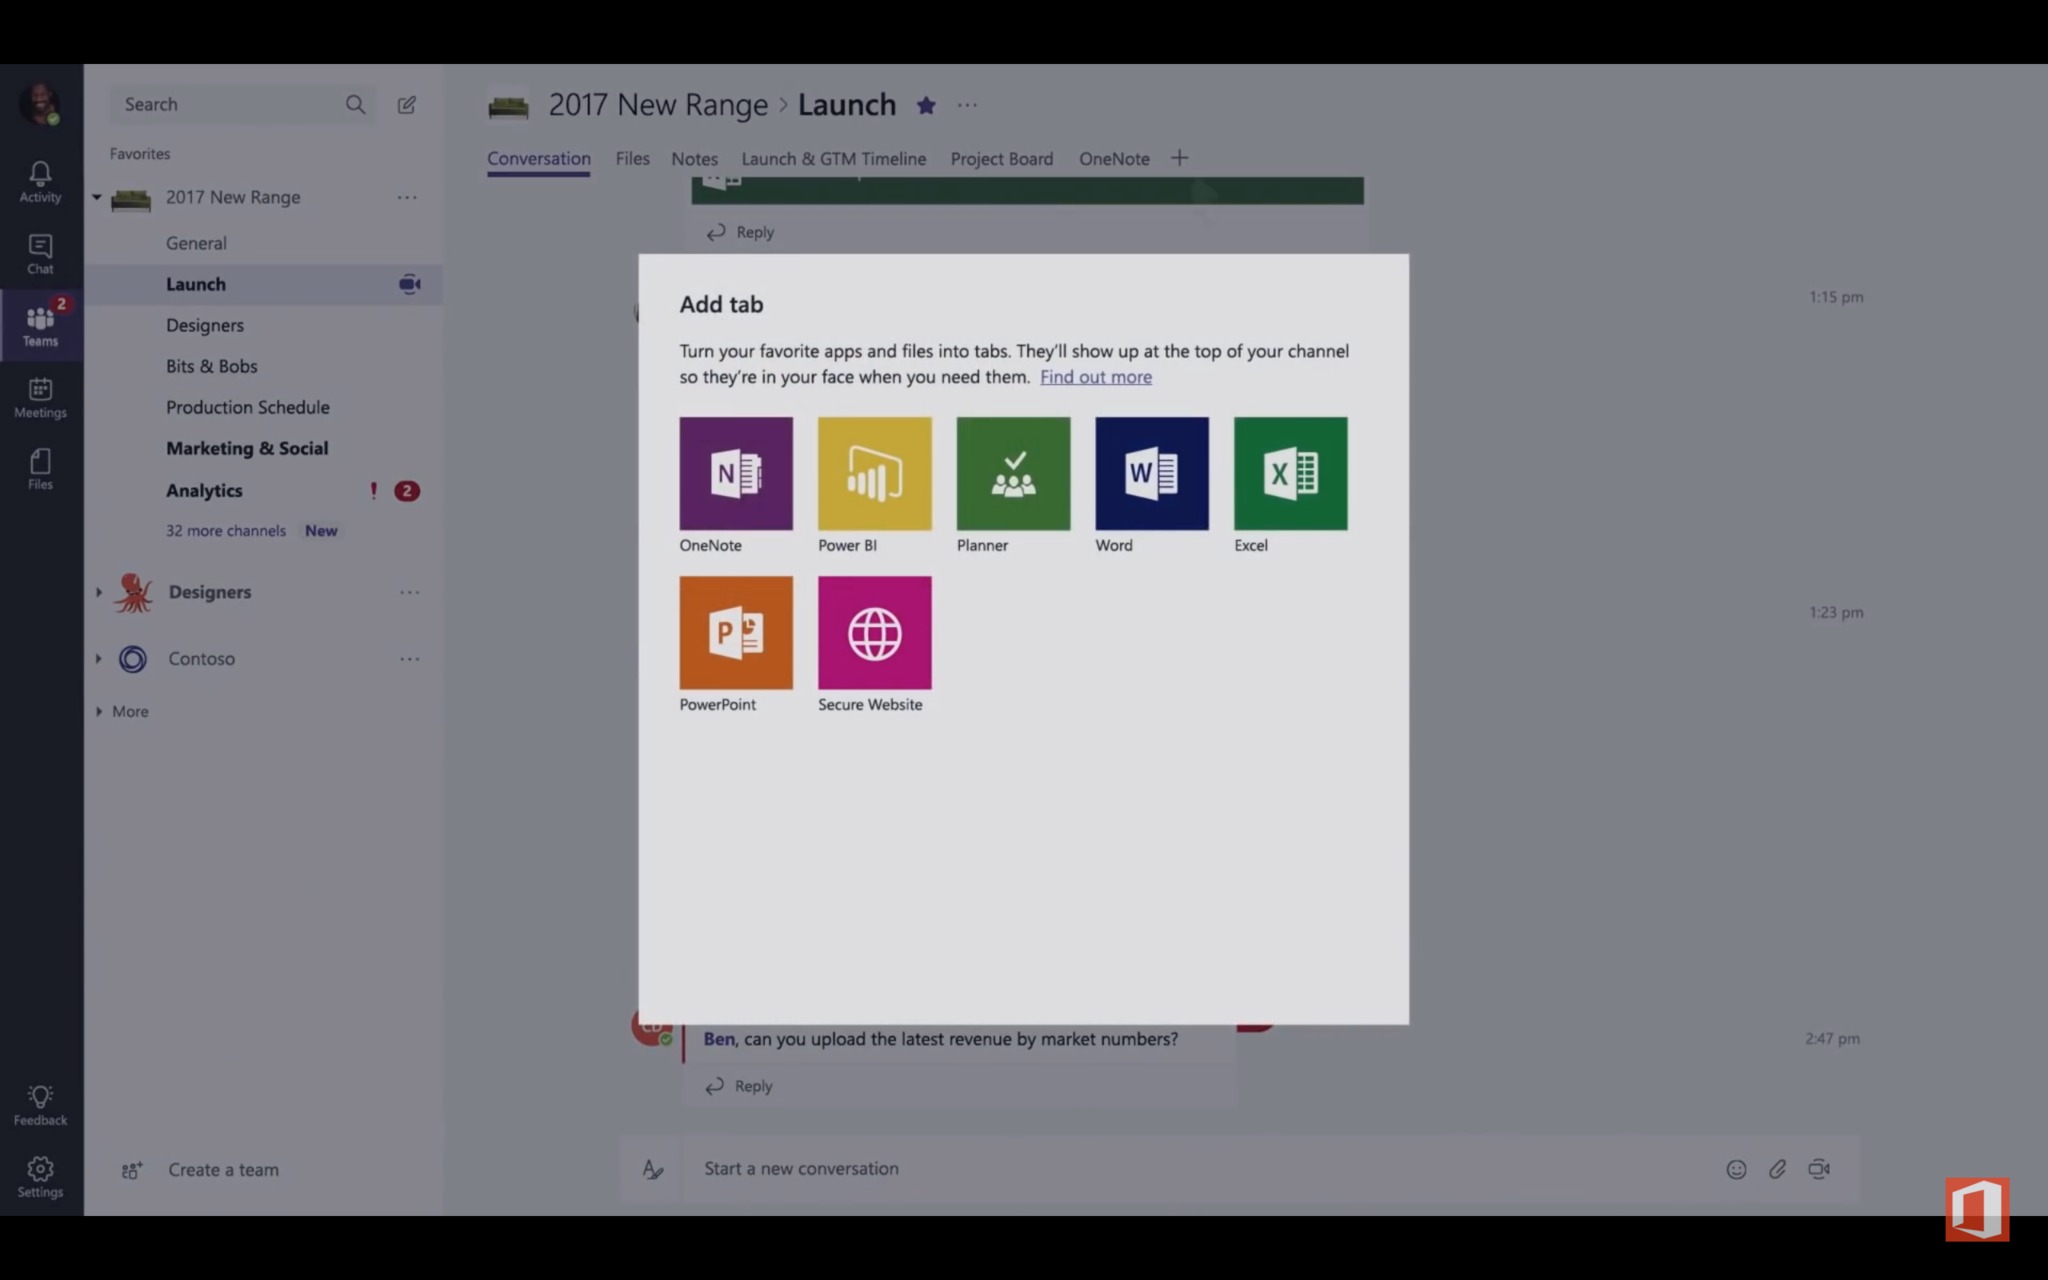Pick the Word app tile
This screenshot has height=1280, width=2048.
pyautogui.click(x=1151, y=473)
